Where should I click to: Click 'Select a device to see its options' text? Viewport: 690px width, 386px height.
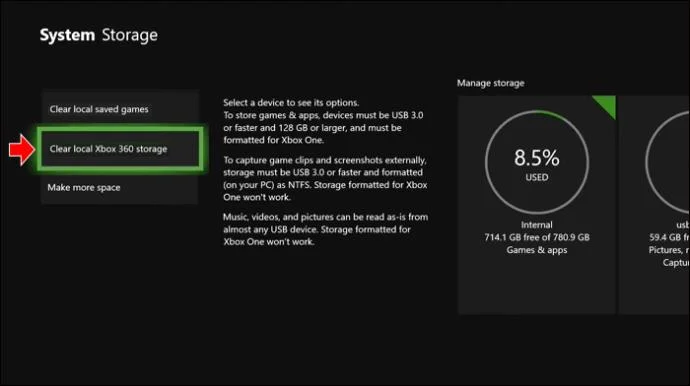click(x=291, y=103)
